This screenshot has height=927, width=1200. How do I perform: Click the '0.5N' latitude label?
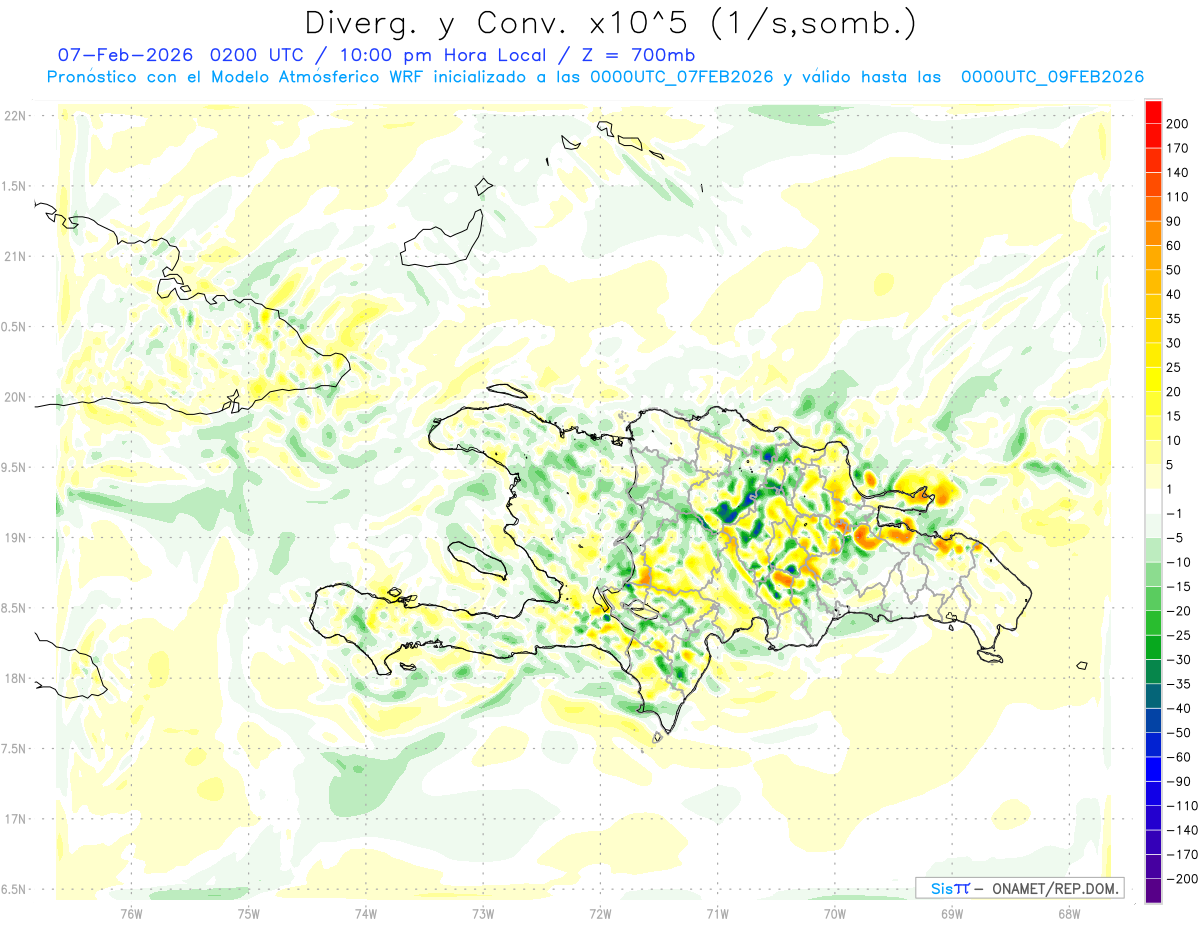point(14,327)
